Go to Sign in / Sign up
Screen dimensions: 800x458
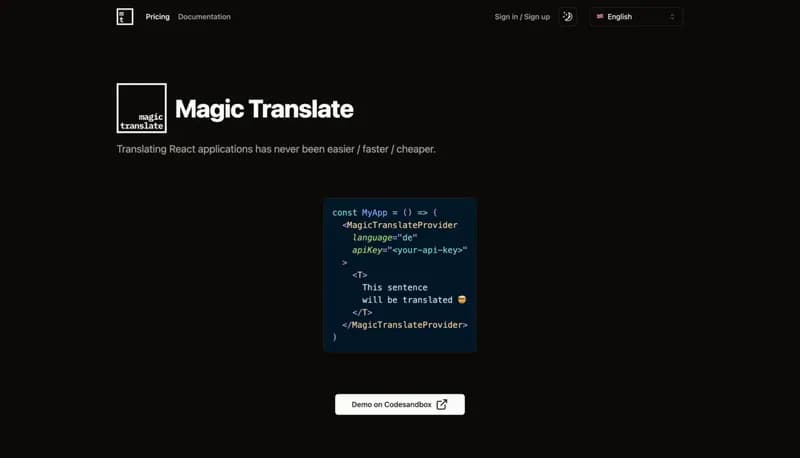pyautogui.click(x=522, y=17)
